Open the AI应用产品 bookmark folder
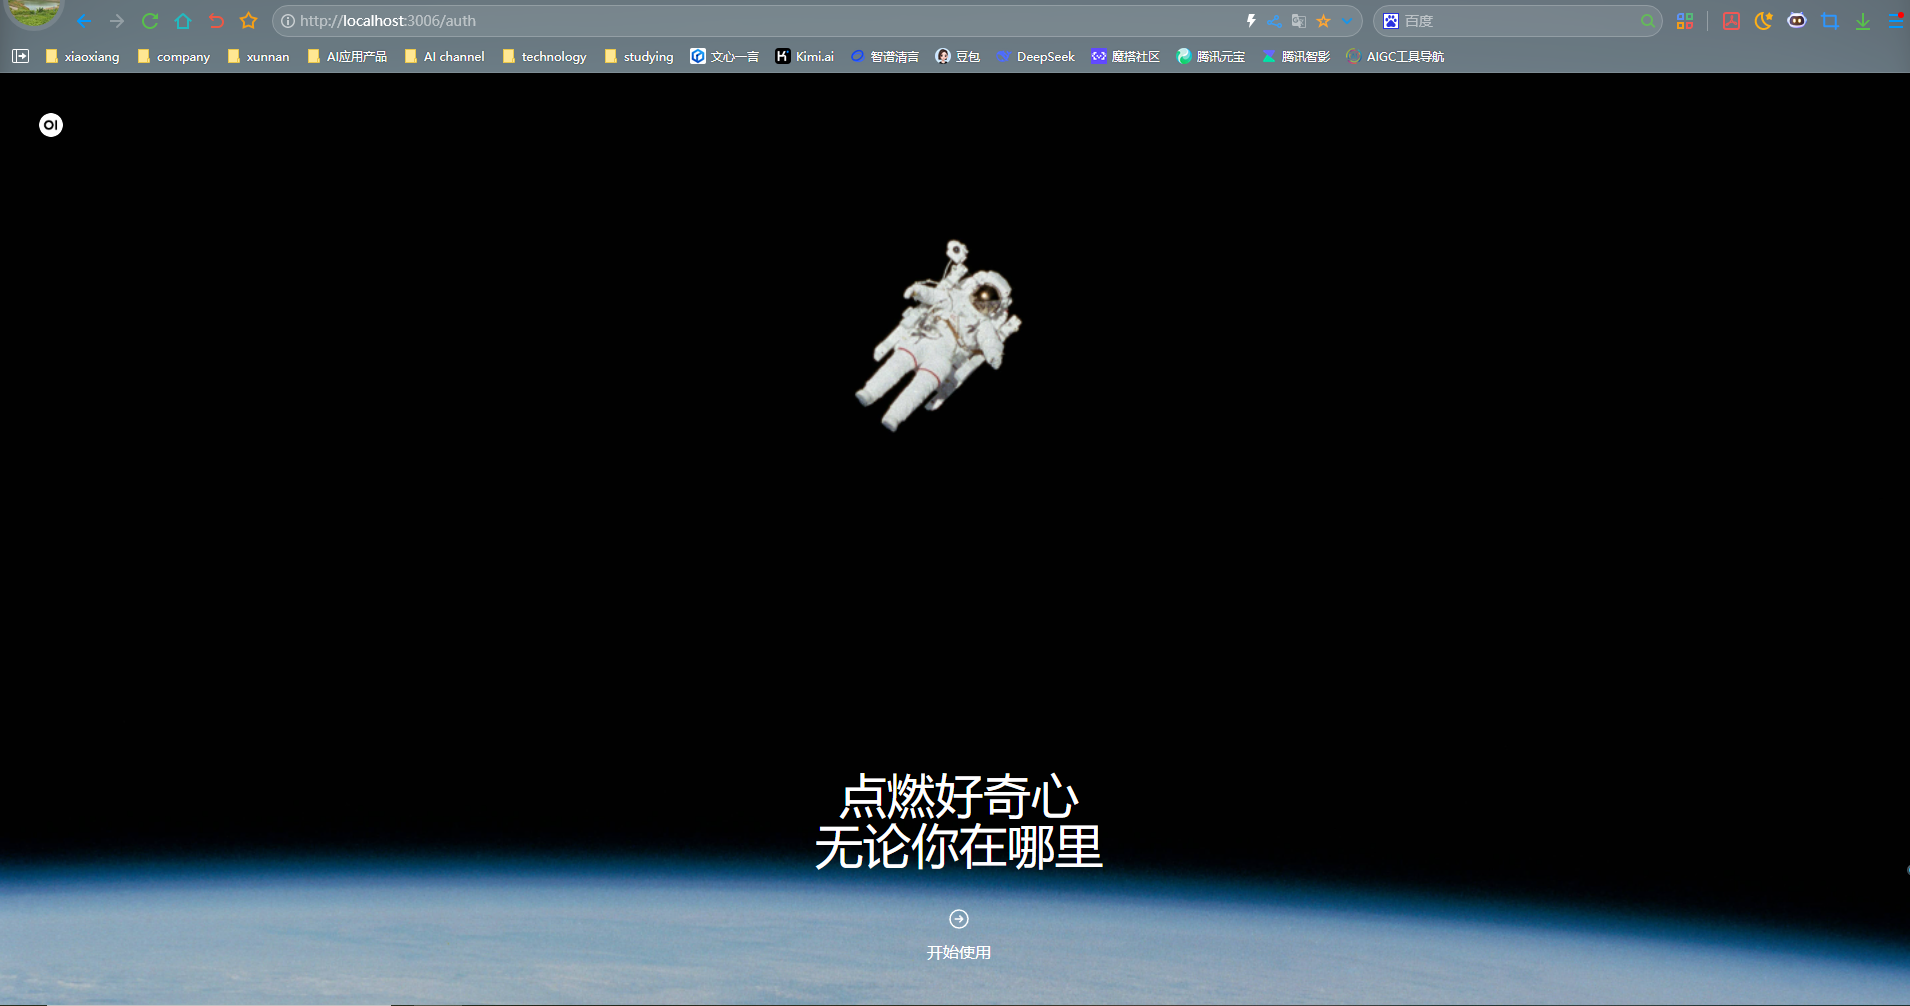1910x1006 pixels. point(347,57)
